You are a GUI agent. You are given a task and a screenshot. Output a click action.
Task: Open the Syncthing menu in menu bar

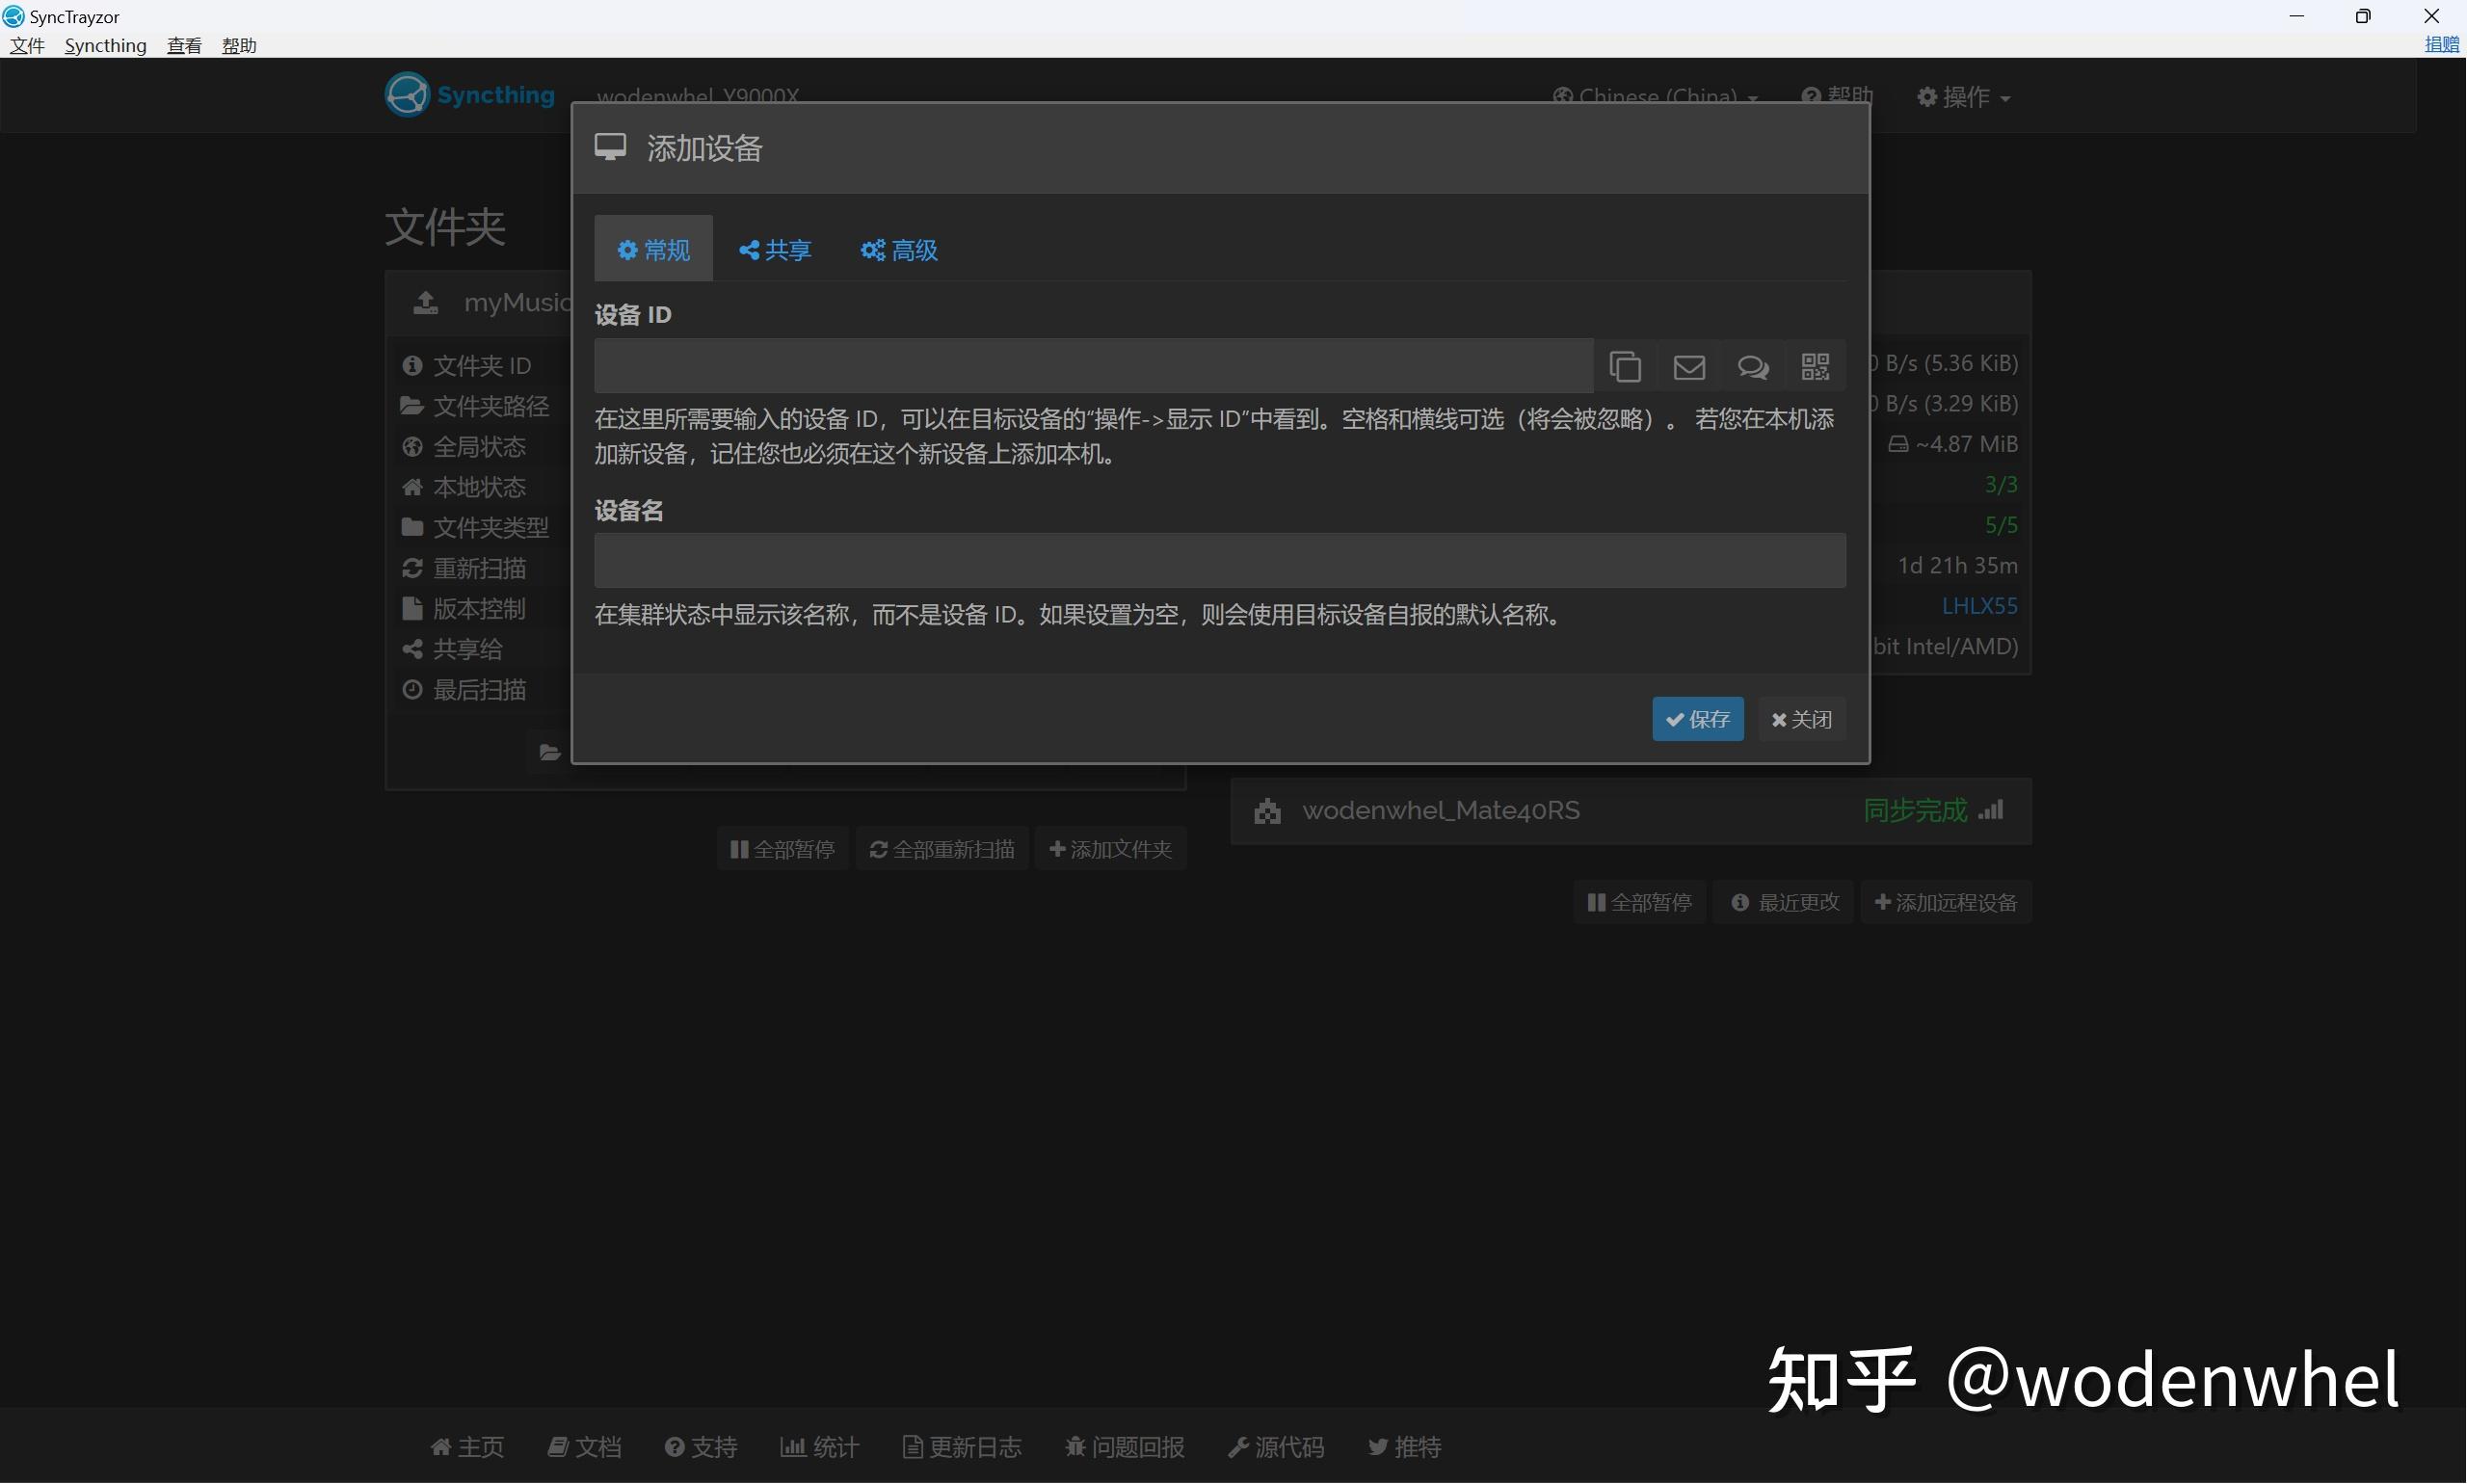(x=105, y=45)
